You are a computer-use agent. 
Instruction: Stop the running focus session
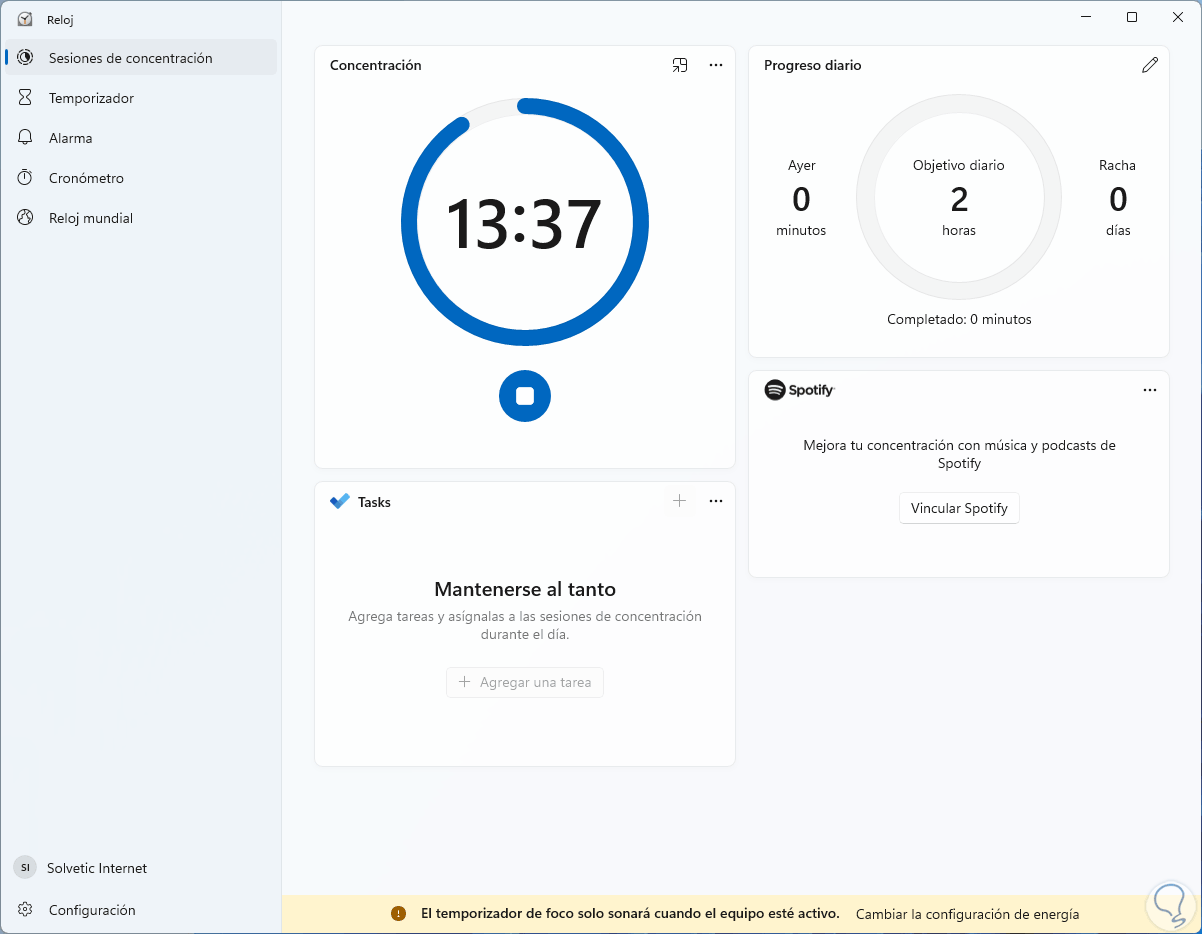(x=525, y=396)
